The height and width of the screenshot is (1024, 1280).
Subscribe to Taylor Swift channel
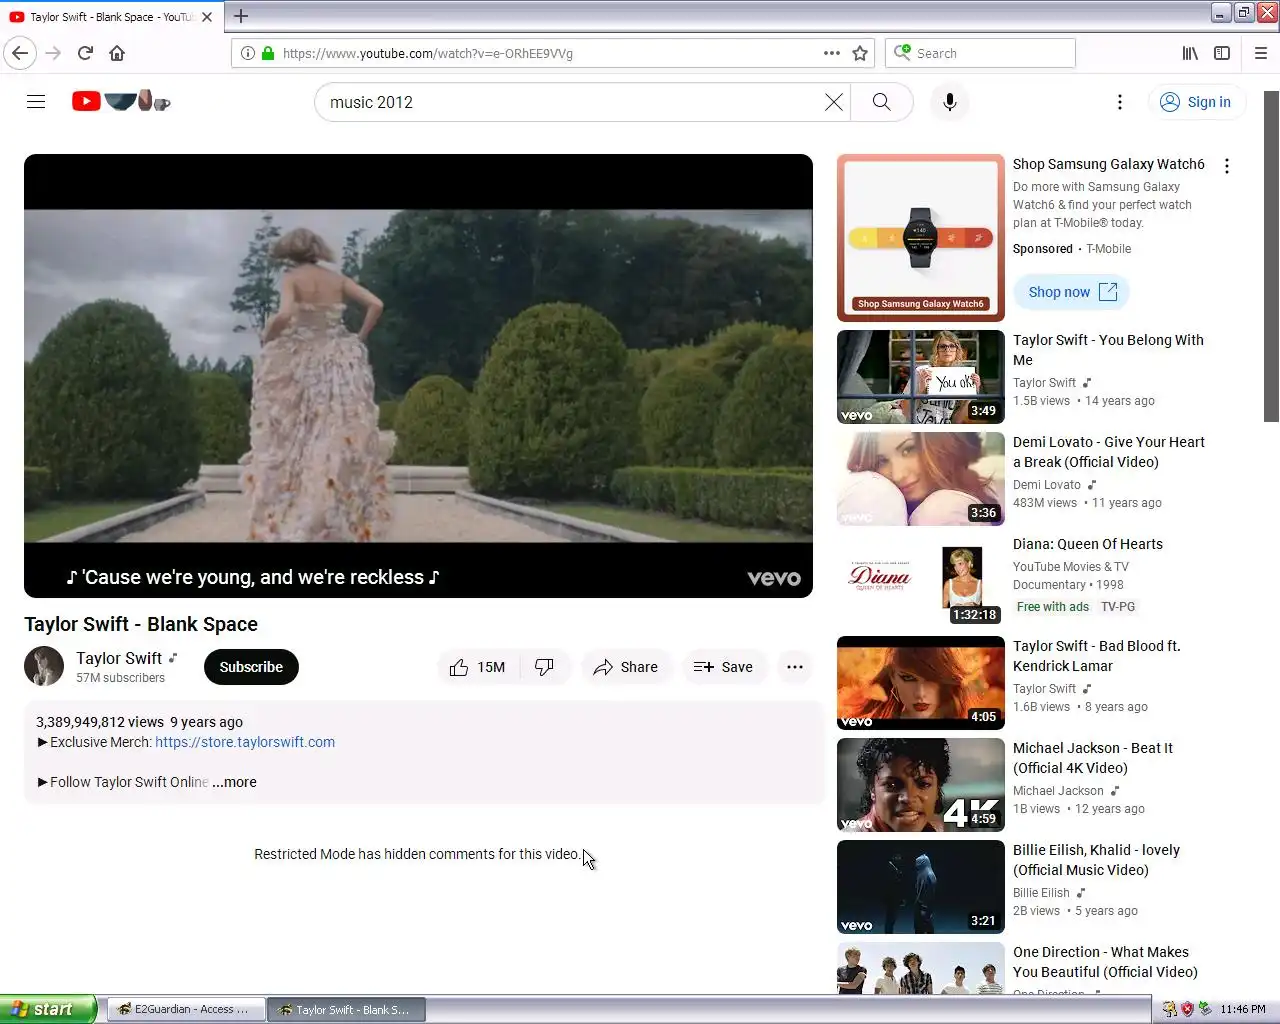(251, 667)
